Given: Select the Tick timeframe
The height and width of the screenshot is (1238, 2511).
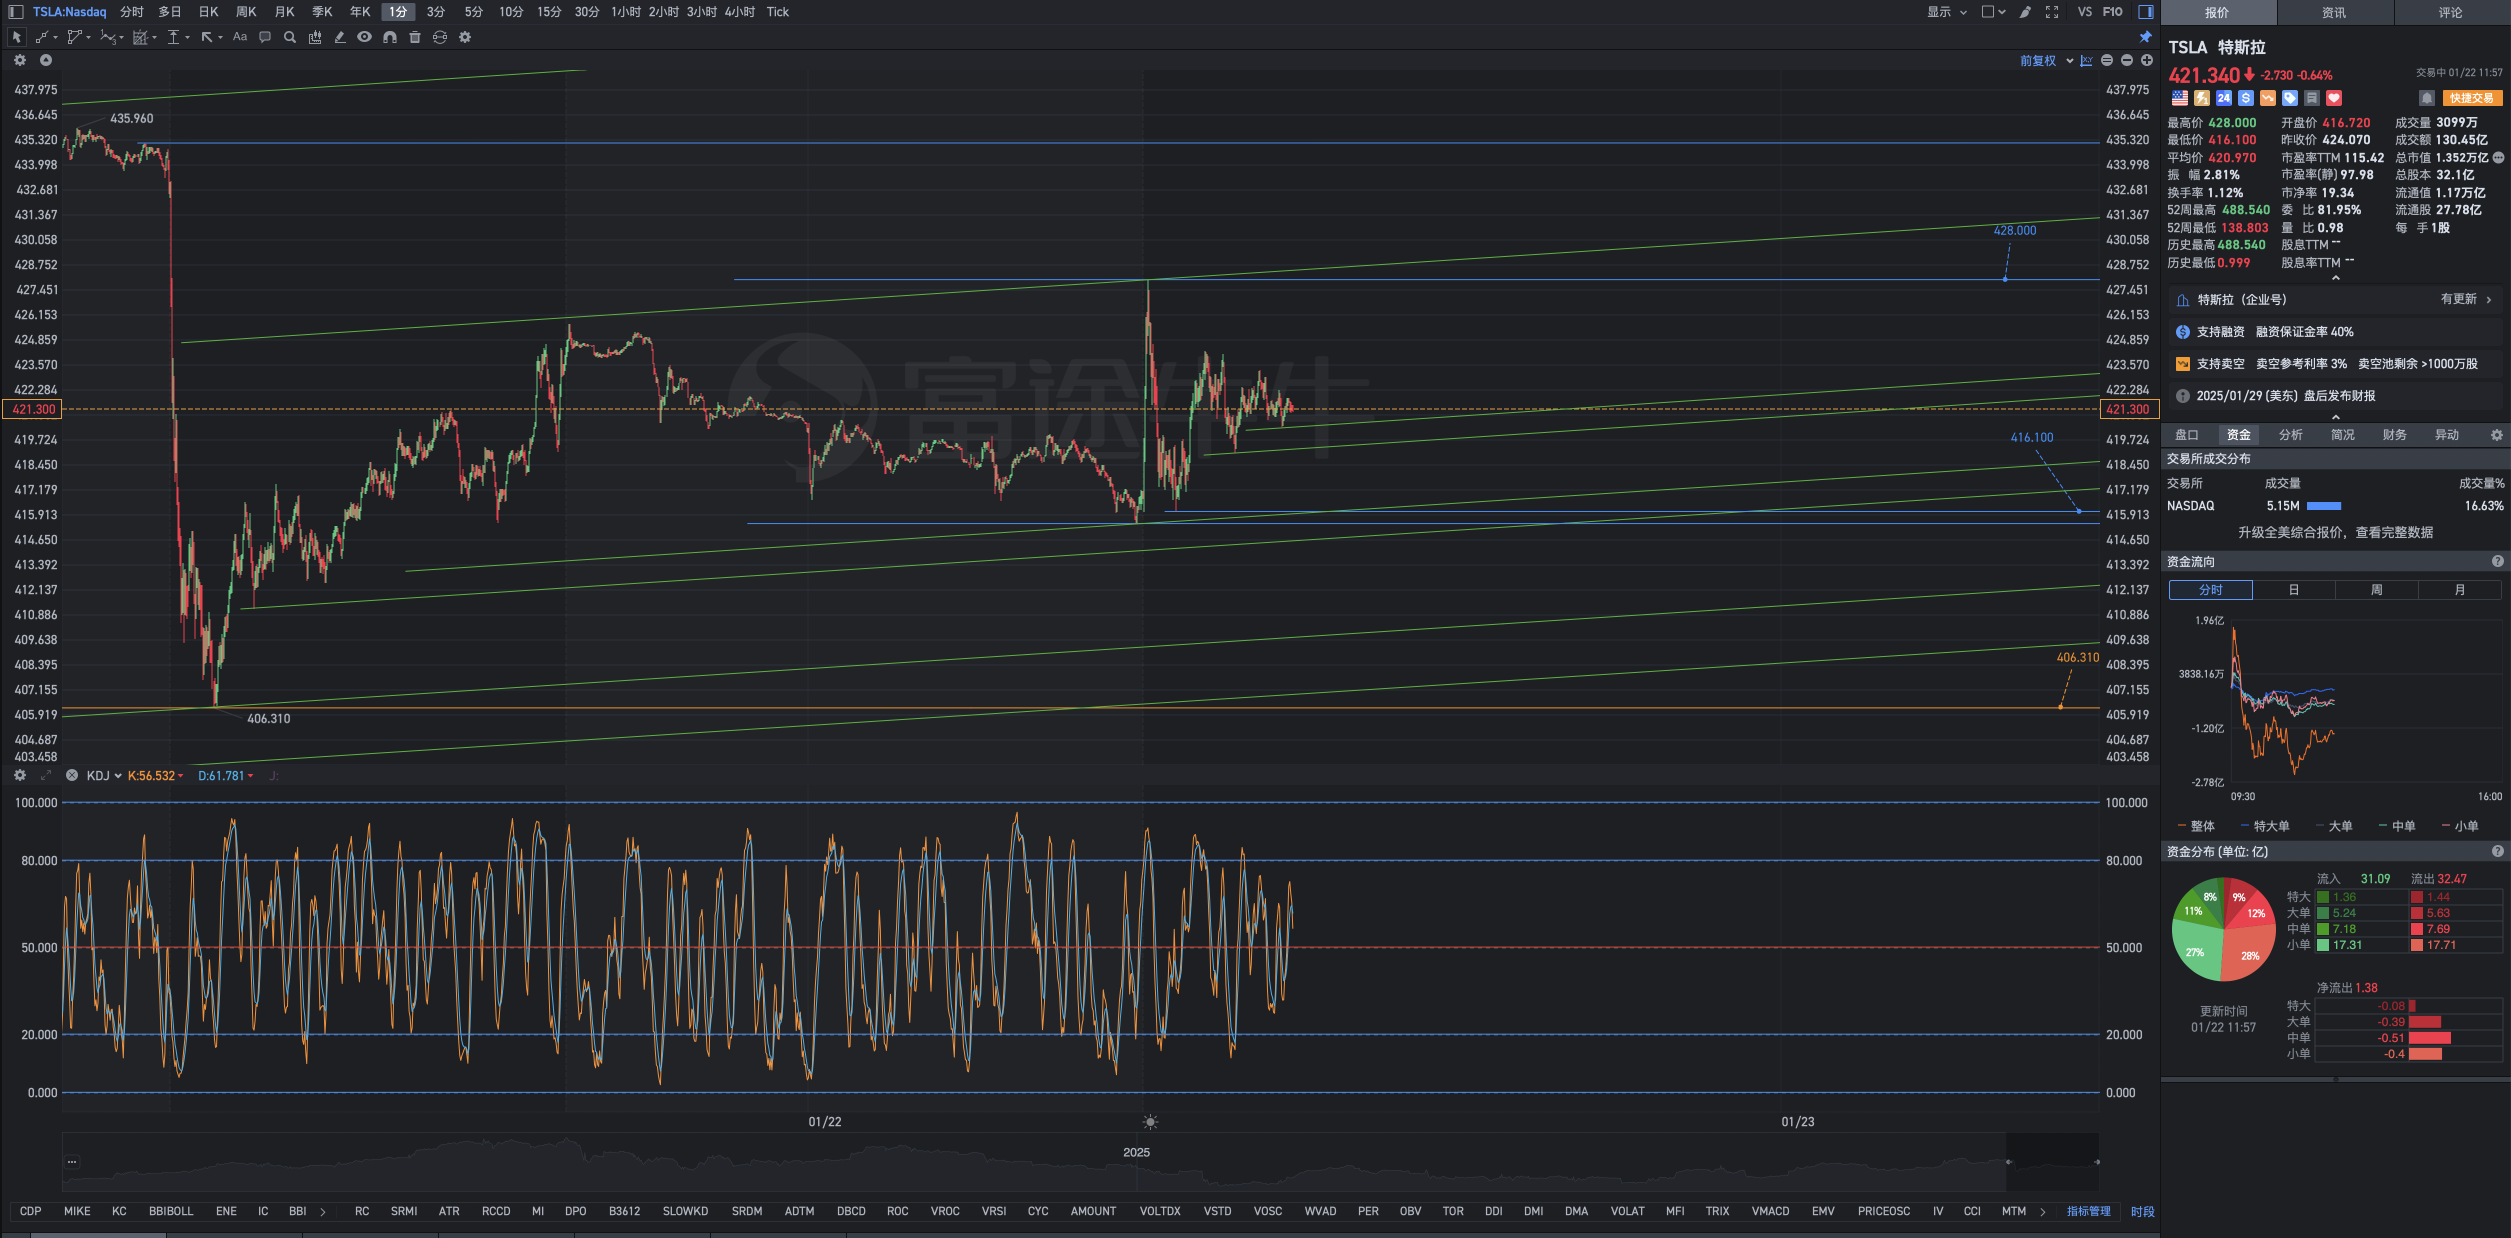Looking at the screenshot, I should (778, 12).
